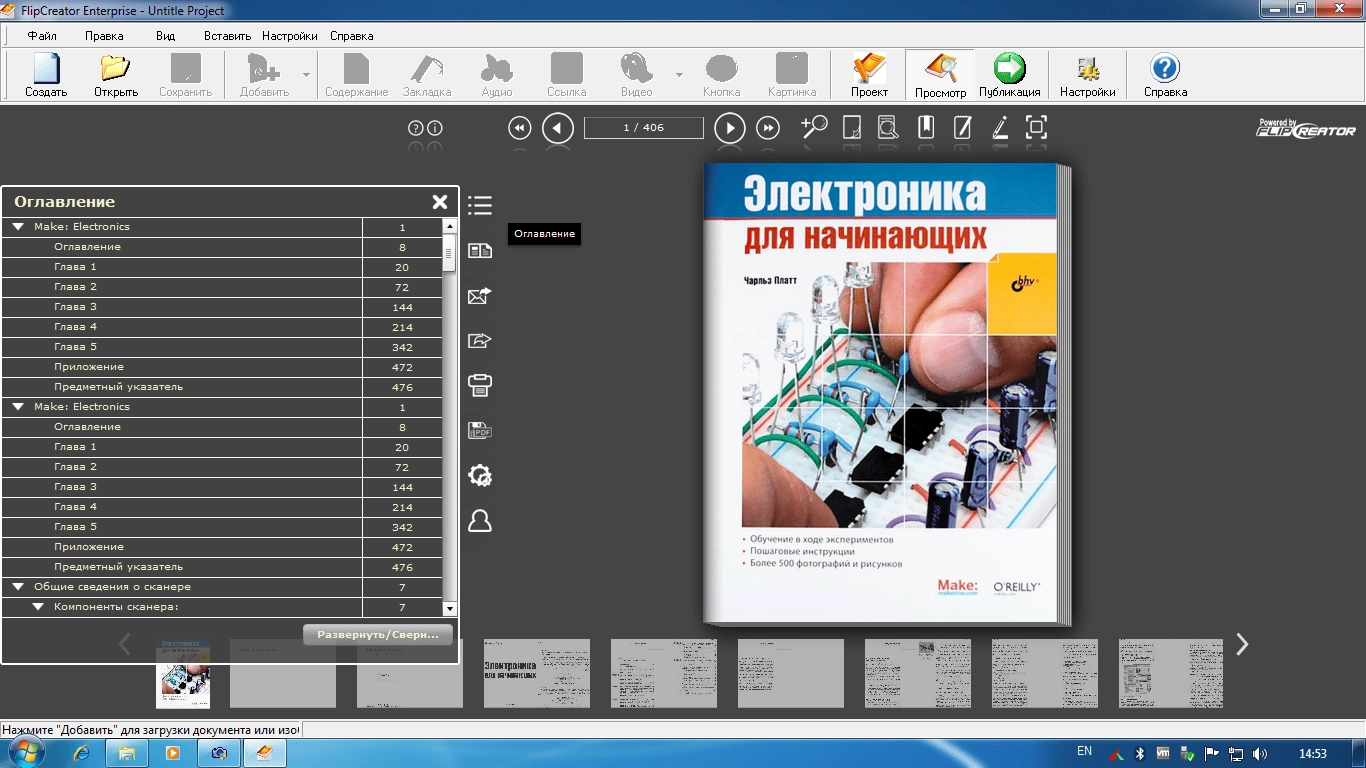Screen dimensions: 1366x768
Task: Click the EN language indicator in tray
Action: pos(1084,751)
